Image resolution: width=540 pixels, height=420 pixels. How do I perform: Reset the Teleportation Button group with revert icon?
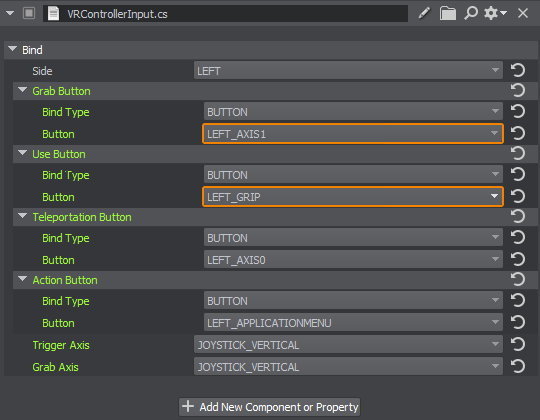tap(518, 217)
